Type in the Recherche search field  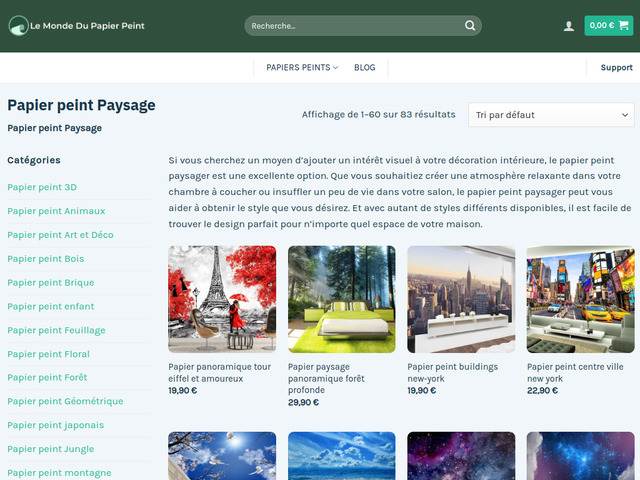point(350,26)
